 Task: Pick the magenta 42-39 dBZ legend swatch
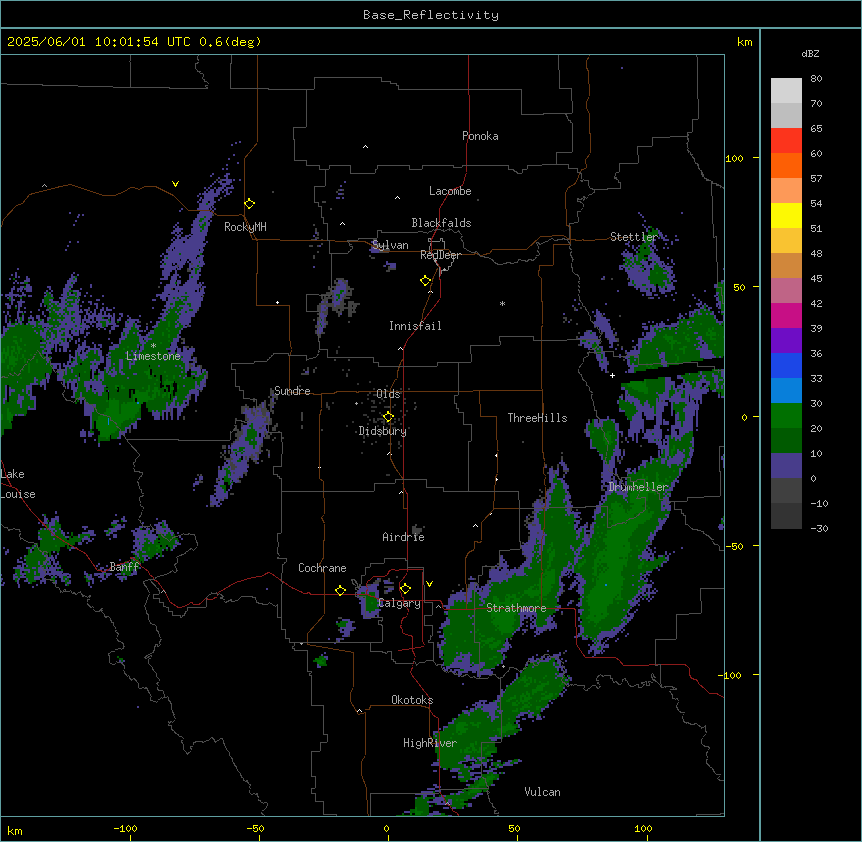pos(786,315)
